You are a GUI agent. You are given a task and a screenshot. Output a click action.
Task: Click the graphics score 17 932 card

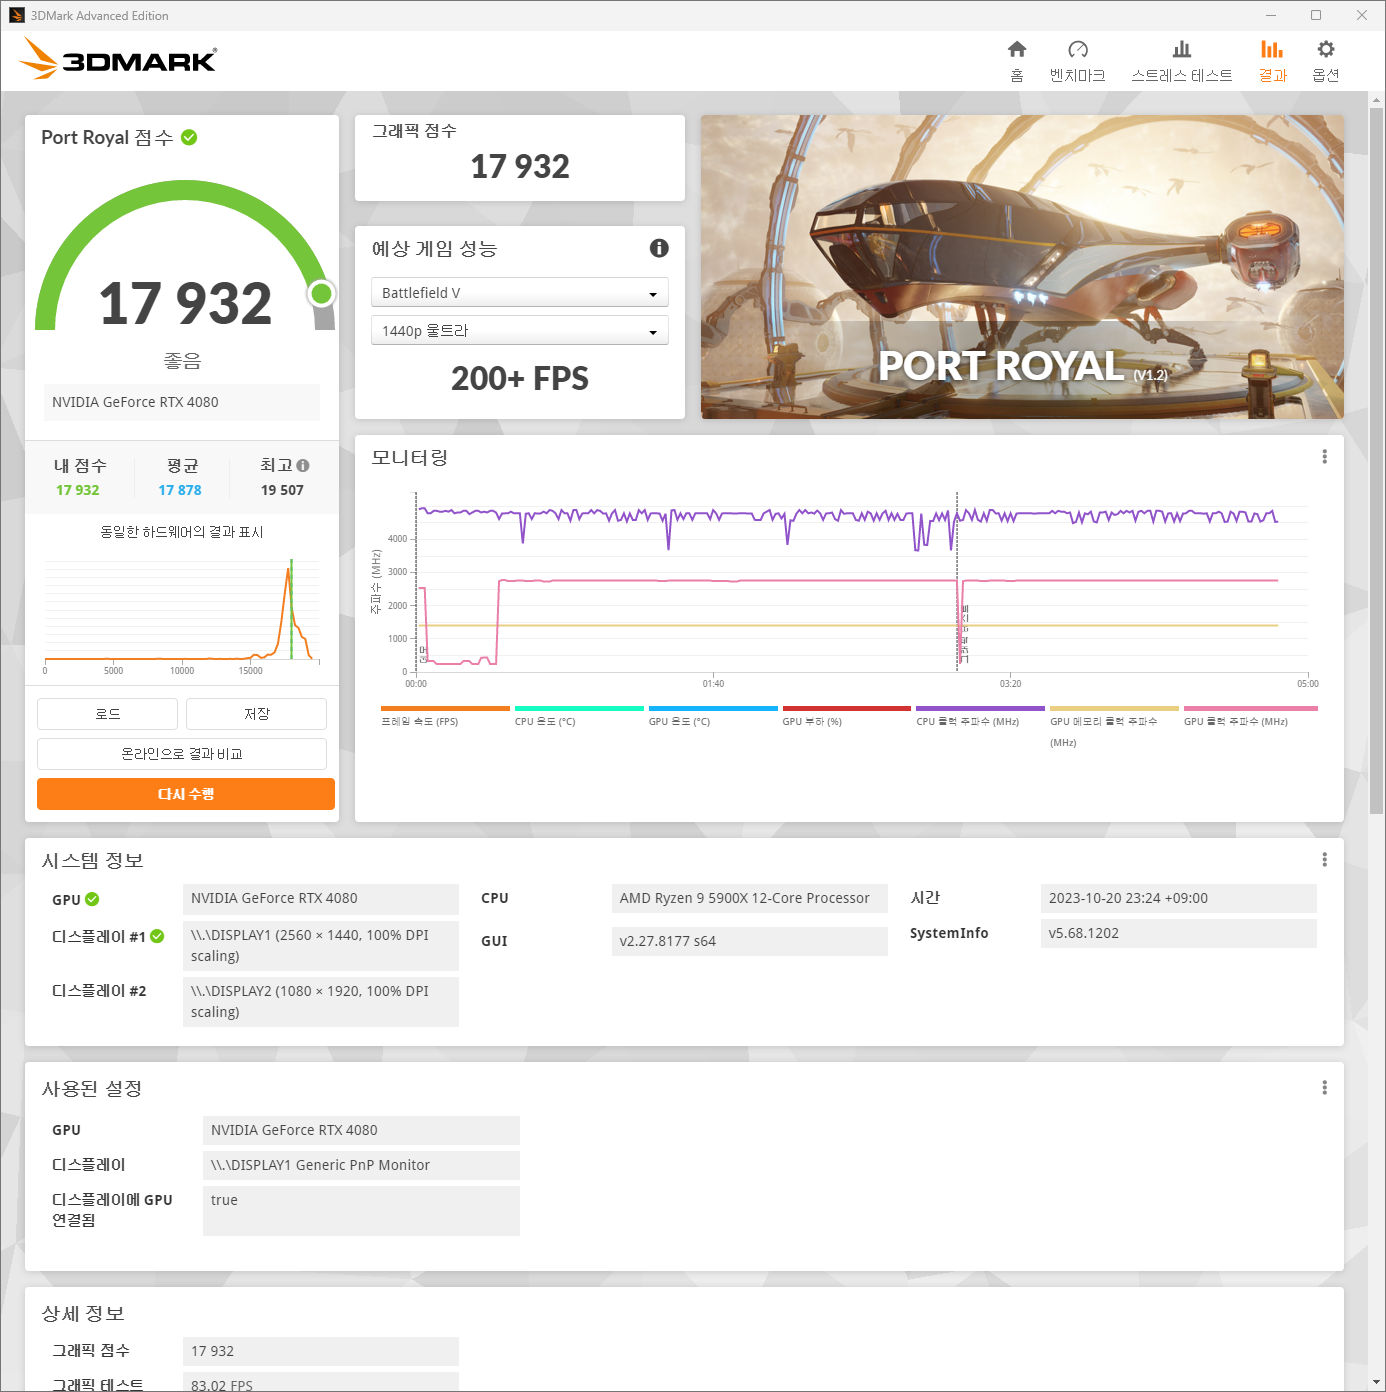point(519,158)
